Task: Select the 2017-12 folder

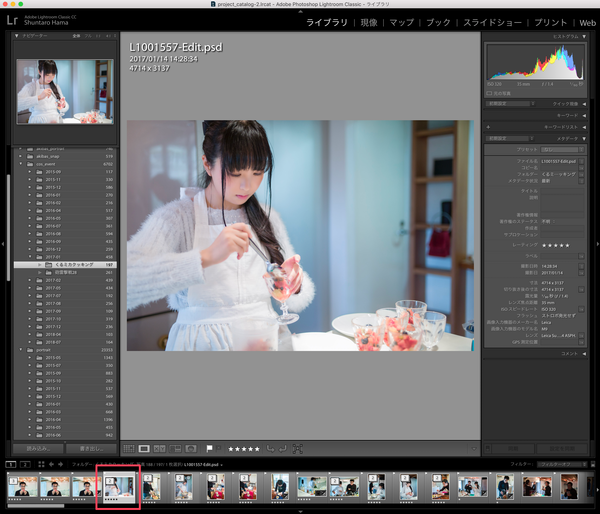Action: (x=65, y=327)
